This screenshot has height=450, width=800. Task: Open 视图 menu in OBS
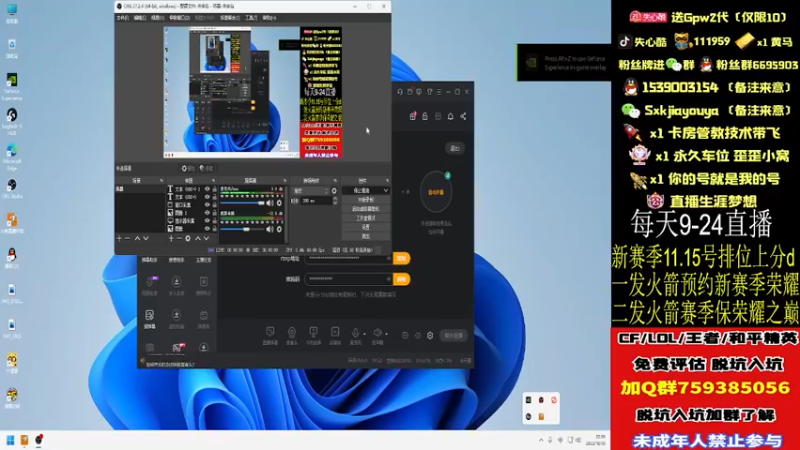tap(158, 18)
